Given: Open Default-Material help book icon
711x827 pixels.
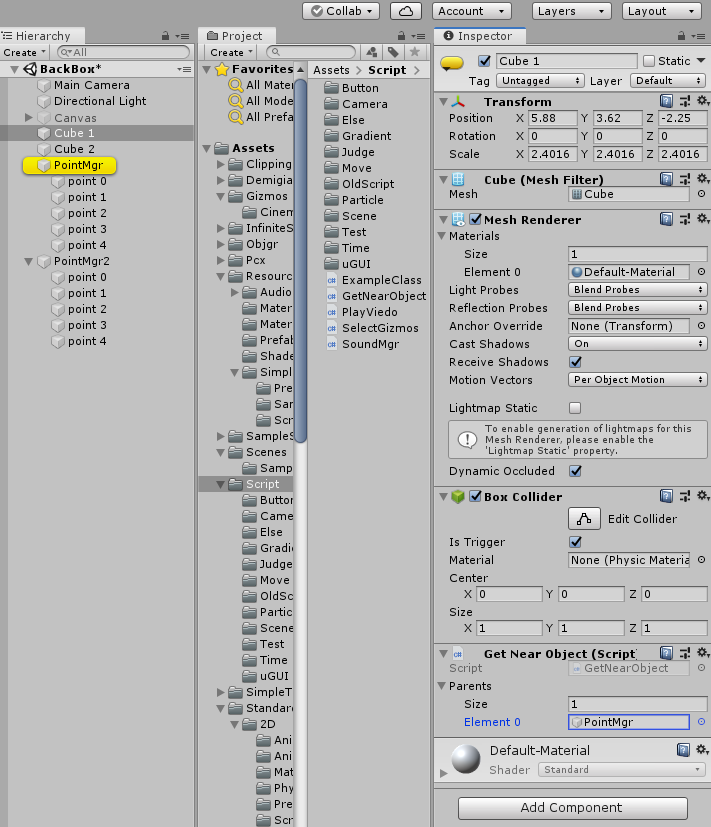Looking at the screenshot, I should point(683,749).
